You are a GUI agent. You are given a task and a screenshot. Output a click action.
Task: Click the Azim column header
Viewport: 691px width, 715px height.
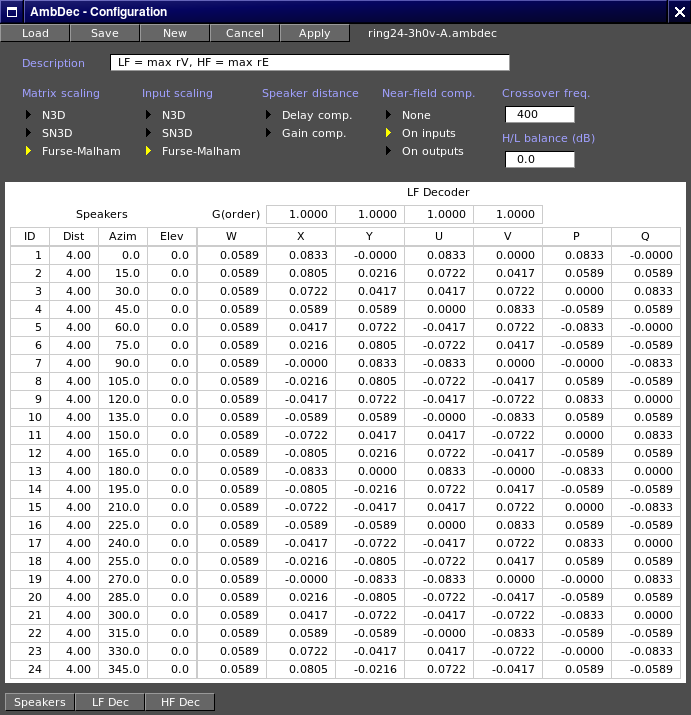[123, 236]
